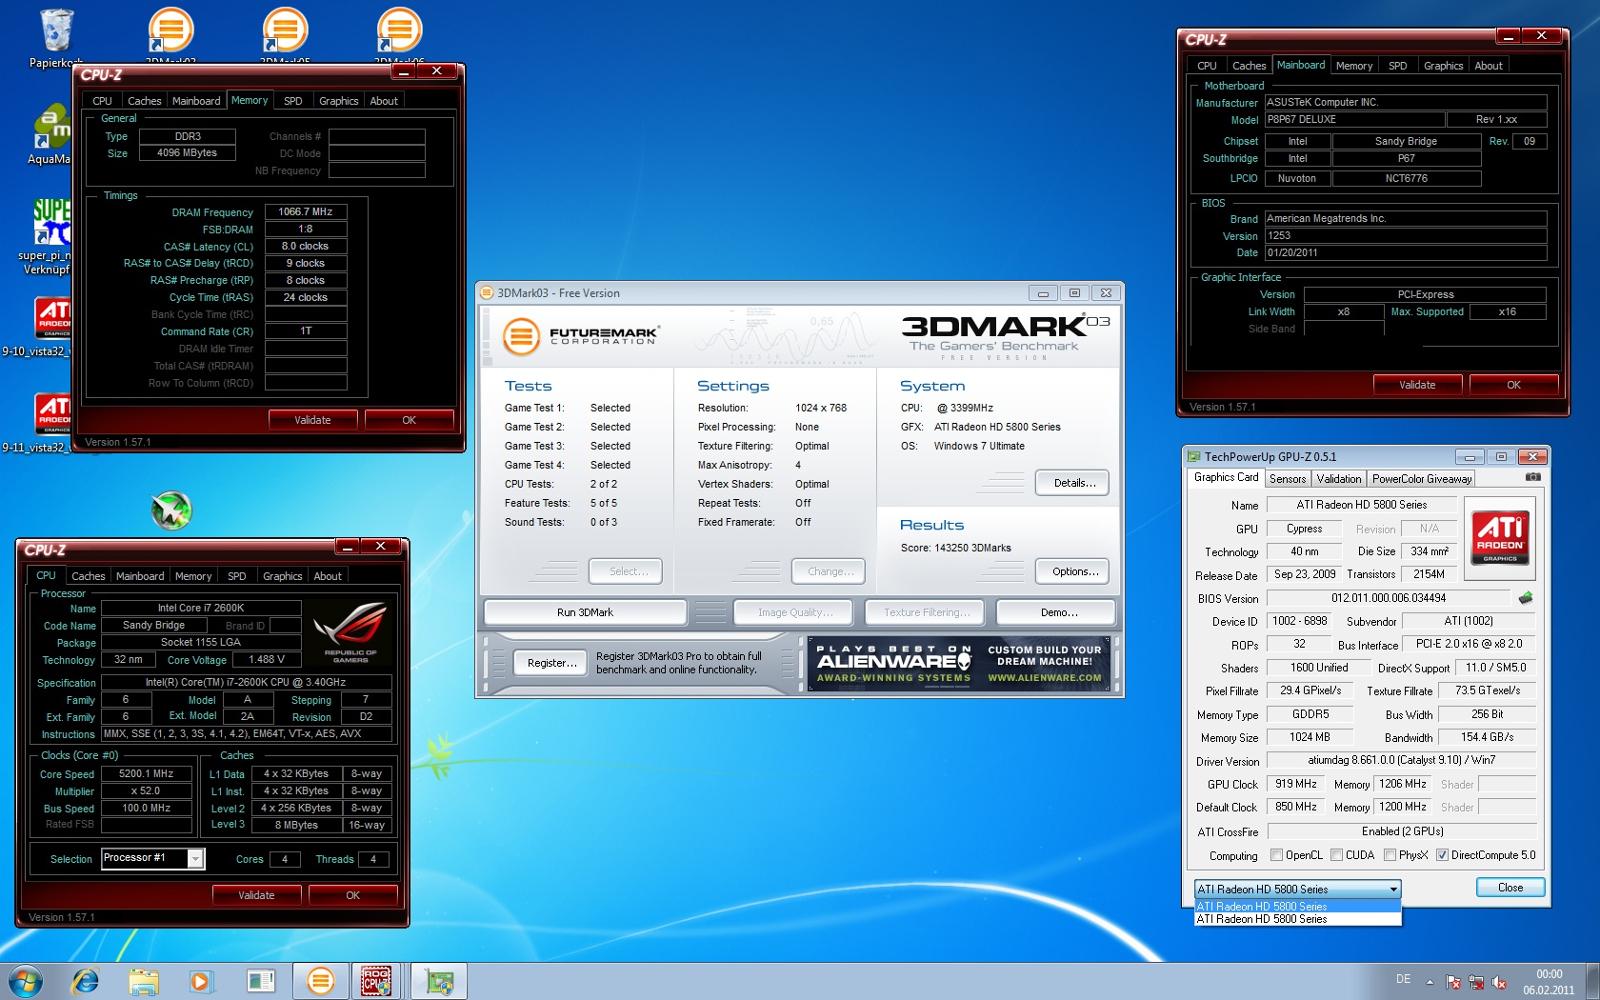The width and height of the screenshot is (1600, 1000).
Task: Click the DE language indicator
Action: 1403,980
